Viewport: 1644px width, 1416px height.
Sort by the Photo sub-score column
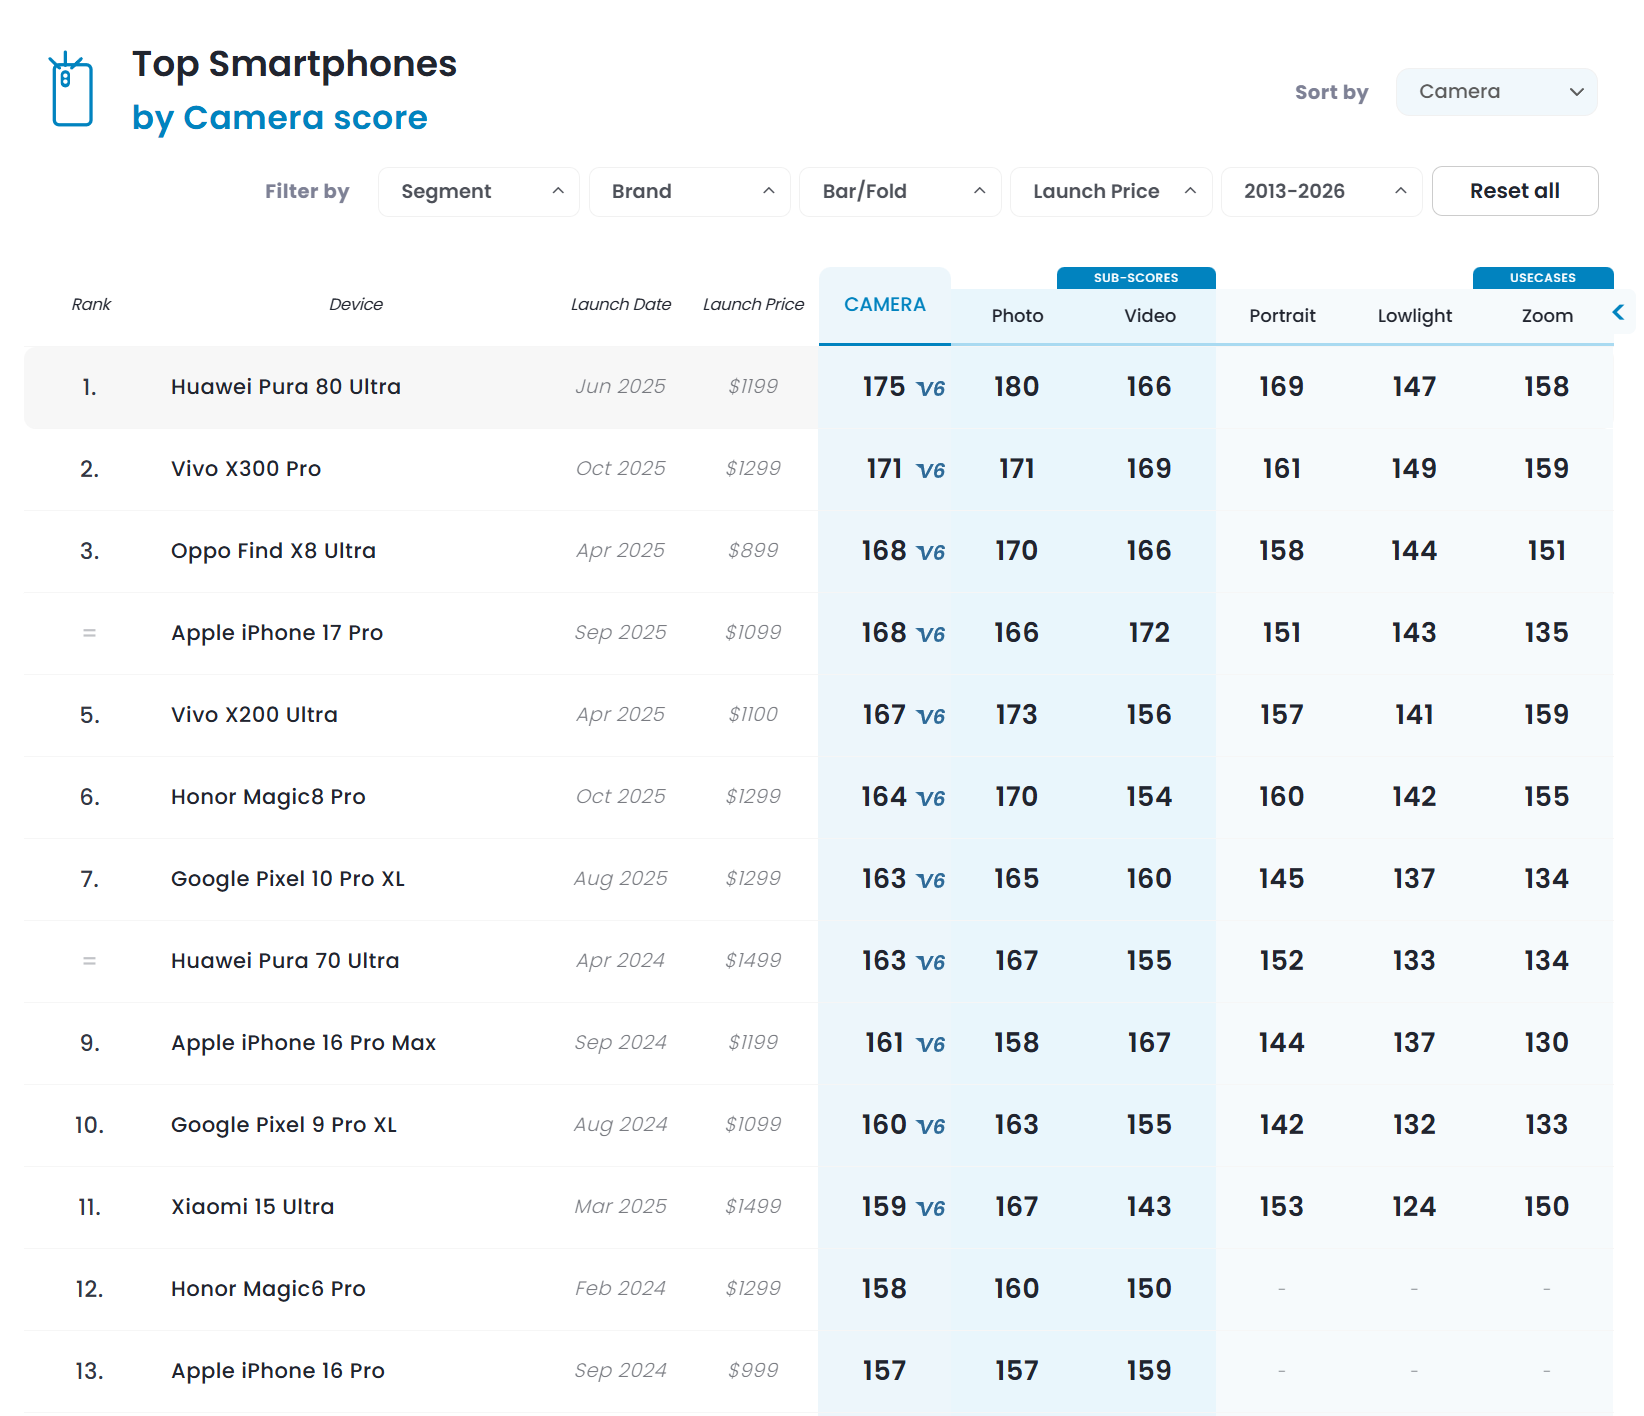pyautogui.click(x=1017, y=316)
